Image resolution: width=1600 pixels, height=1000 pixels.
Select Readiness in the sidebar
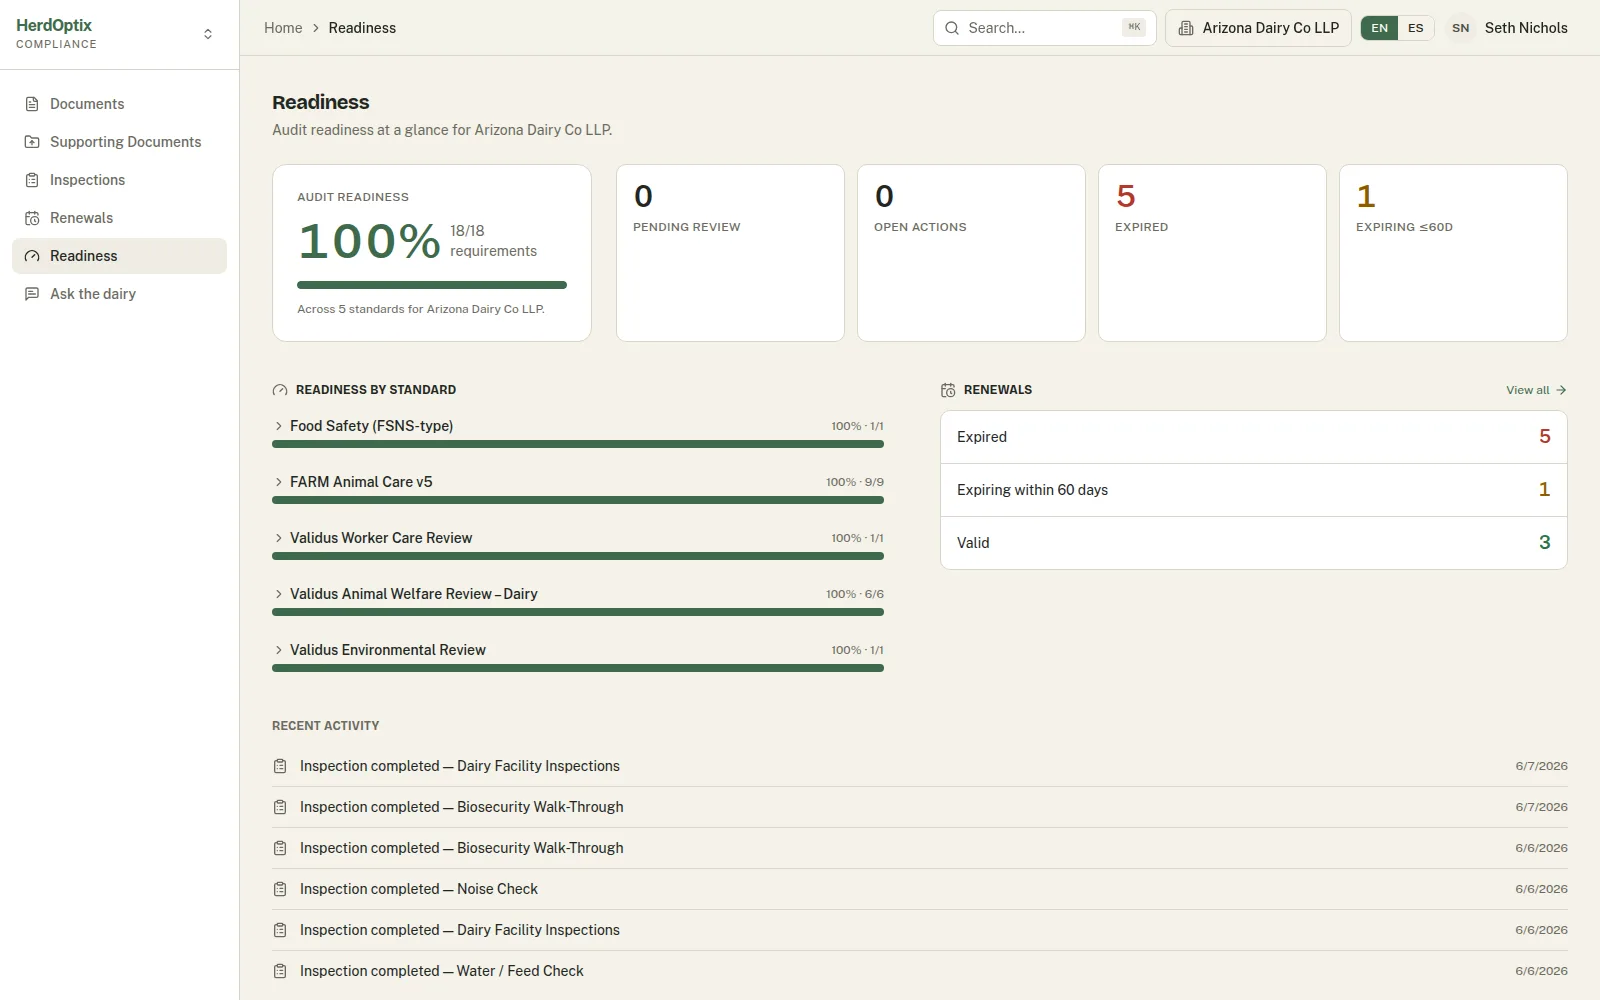119,256
